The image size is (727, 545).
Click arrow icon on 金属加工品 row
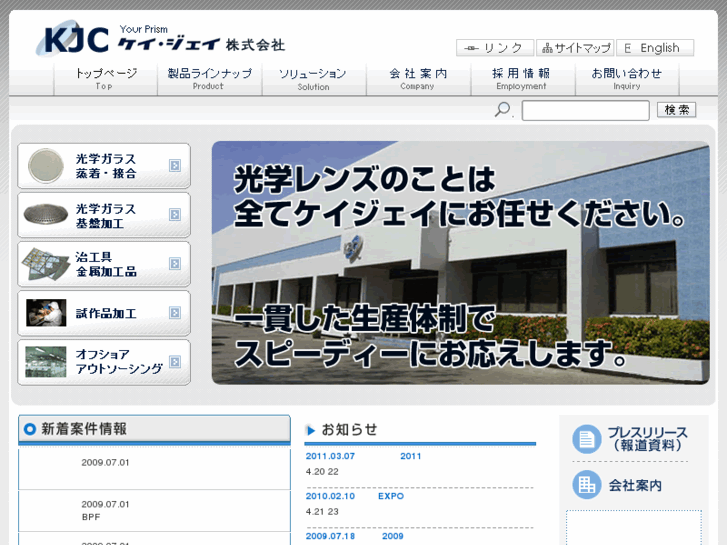click(x=175, y=263)
